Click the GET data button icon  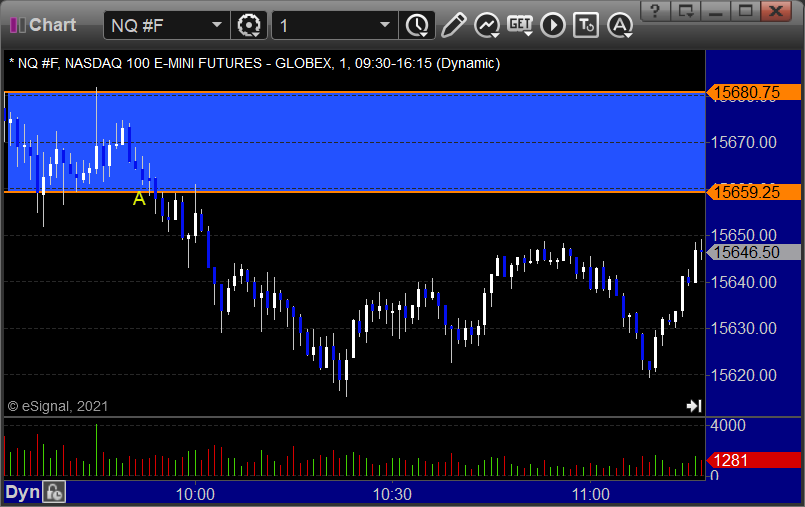click(520, 25)
